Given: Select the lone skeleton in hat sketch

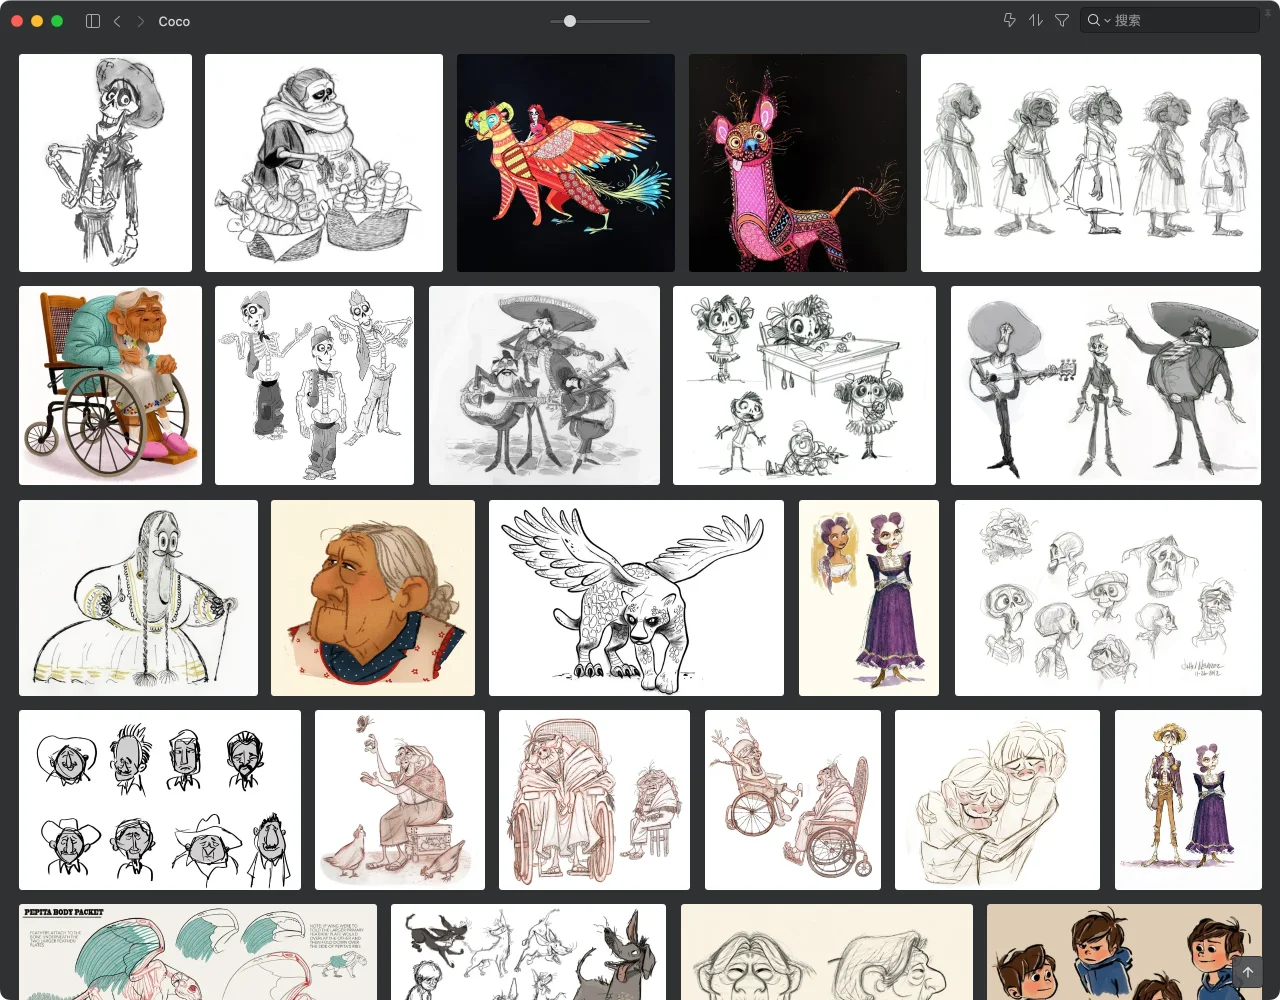Looking at the screenshot, I should click(x=105, y=163).
